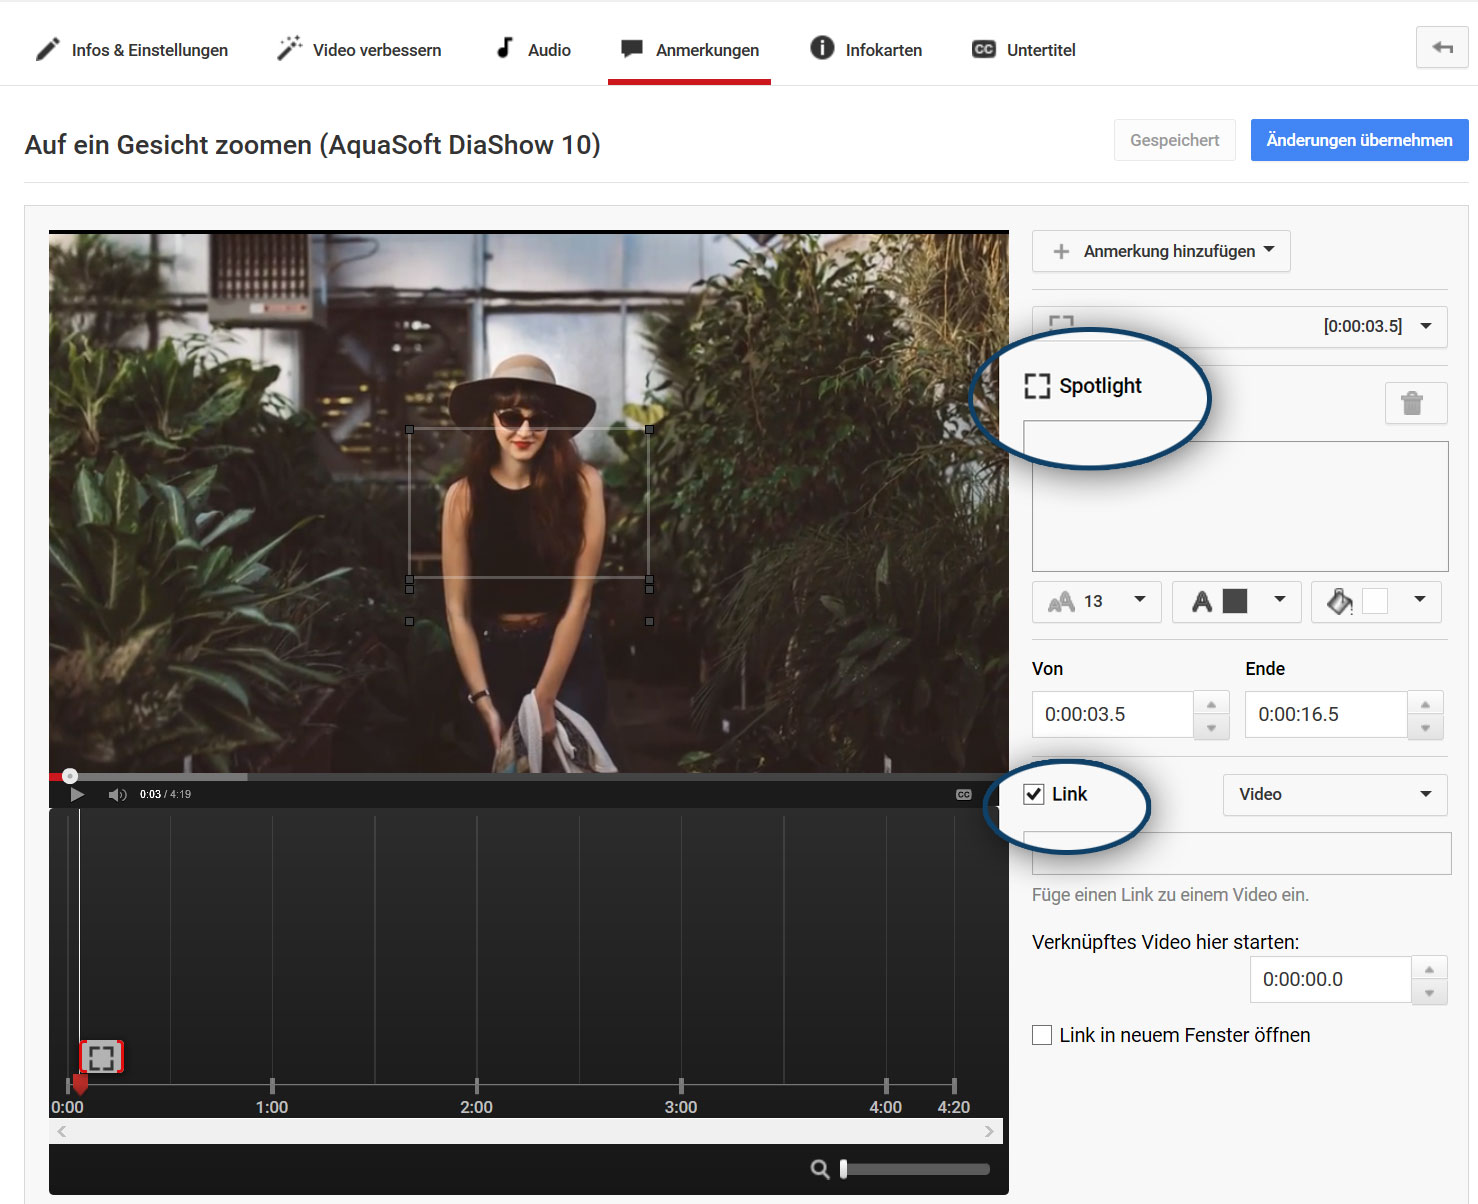Click the Von start time field

point(1112,714)
